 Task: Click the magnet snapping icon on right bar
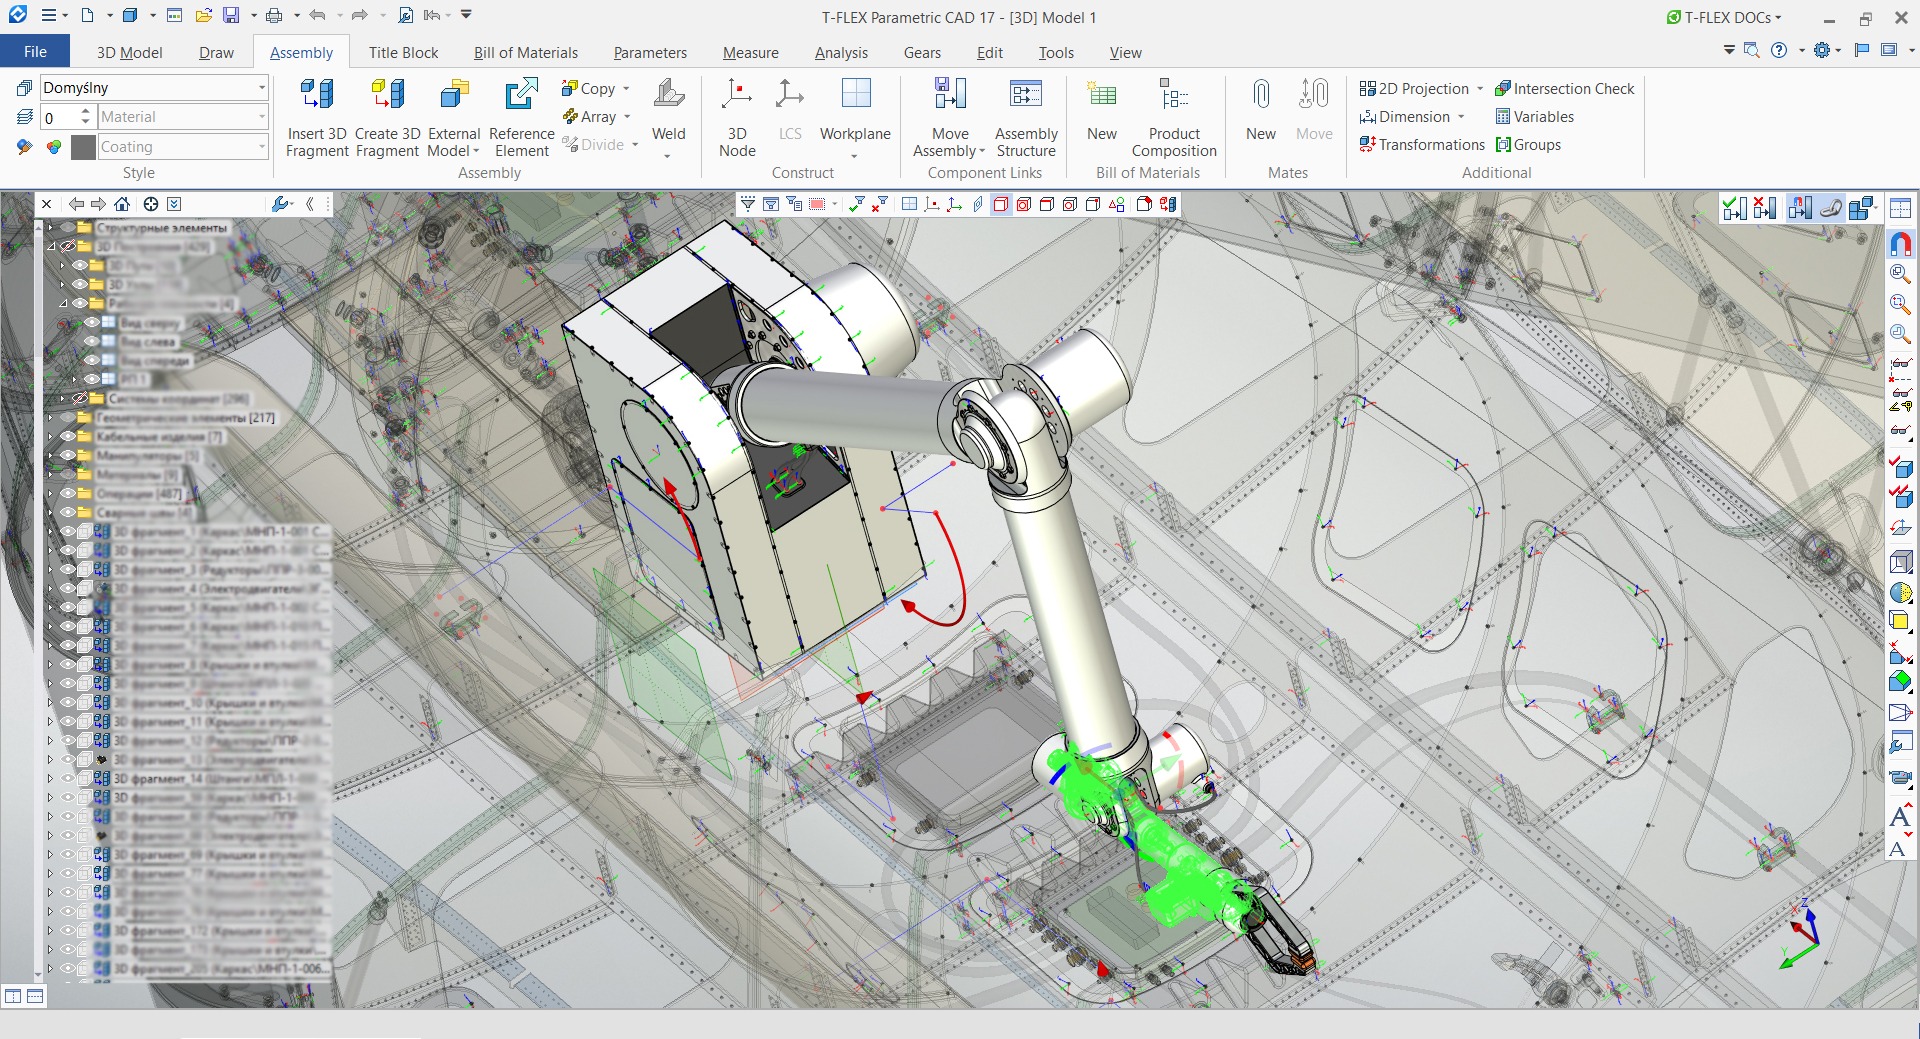click(1900, 243)
